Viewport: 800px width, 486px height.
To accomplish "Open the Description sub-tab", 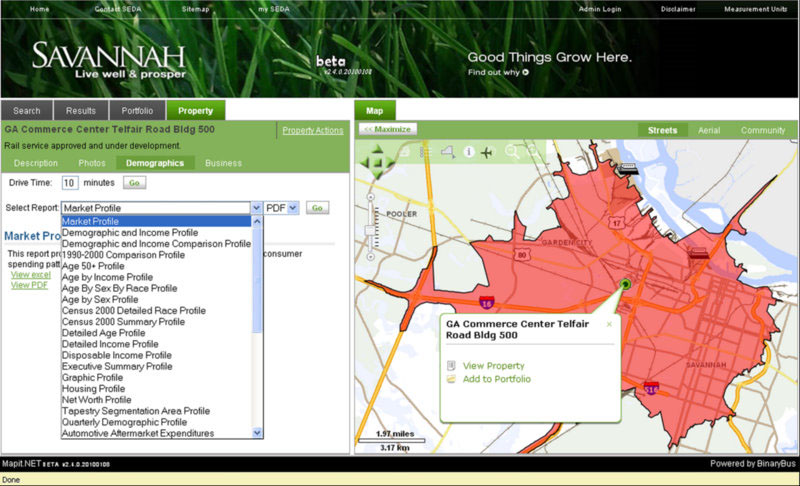I will tap(36, 163).
